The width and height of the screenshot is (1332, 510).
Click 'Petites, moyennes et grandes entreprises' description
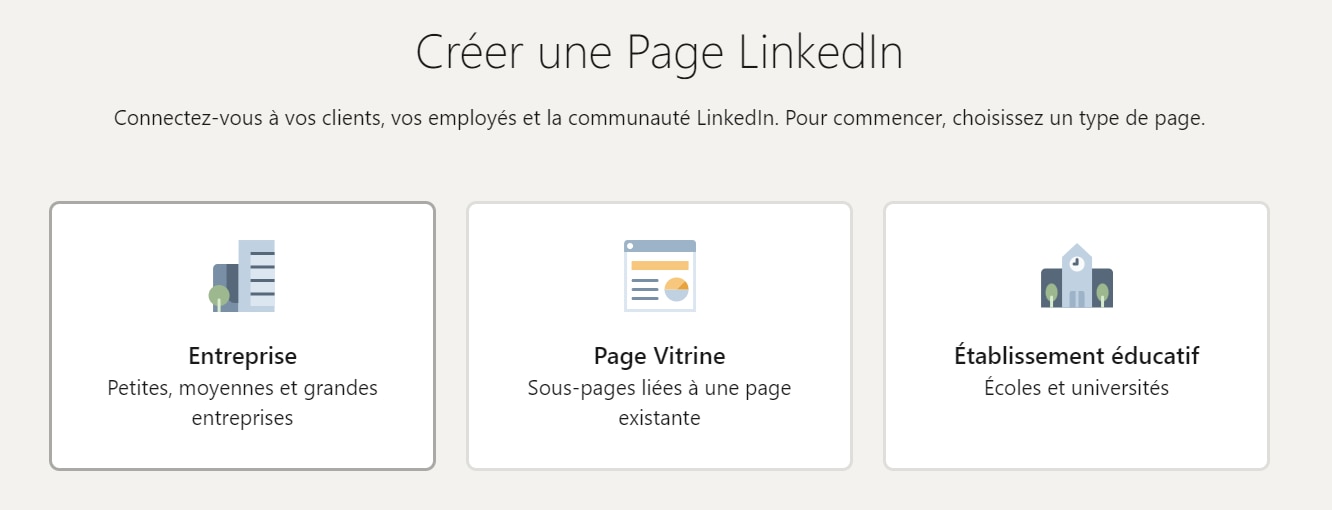[242, 403]
